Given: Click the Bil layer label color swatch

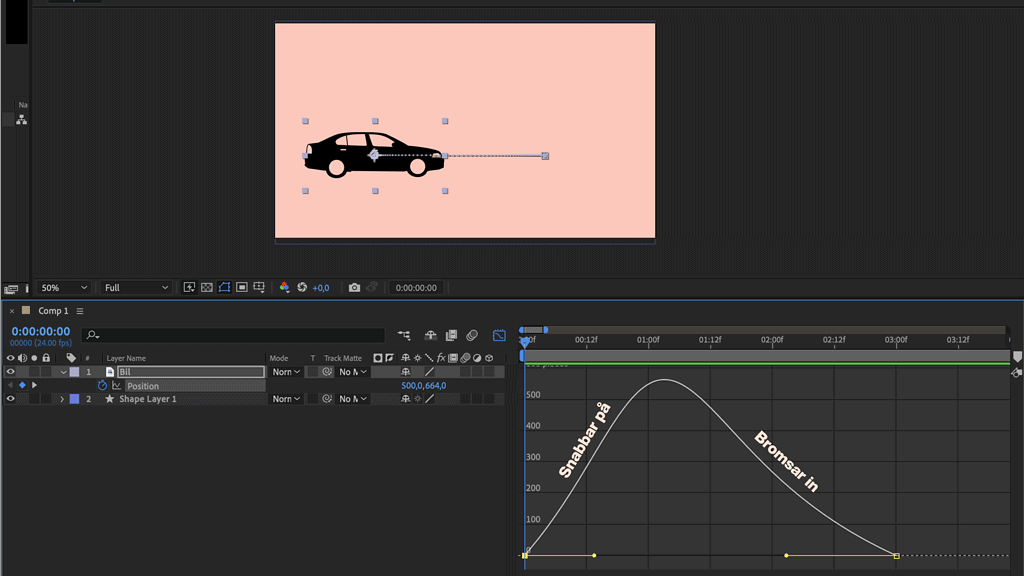Looking at the screenshot, I should 74,372.
